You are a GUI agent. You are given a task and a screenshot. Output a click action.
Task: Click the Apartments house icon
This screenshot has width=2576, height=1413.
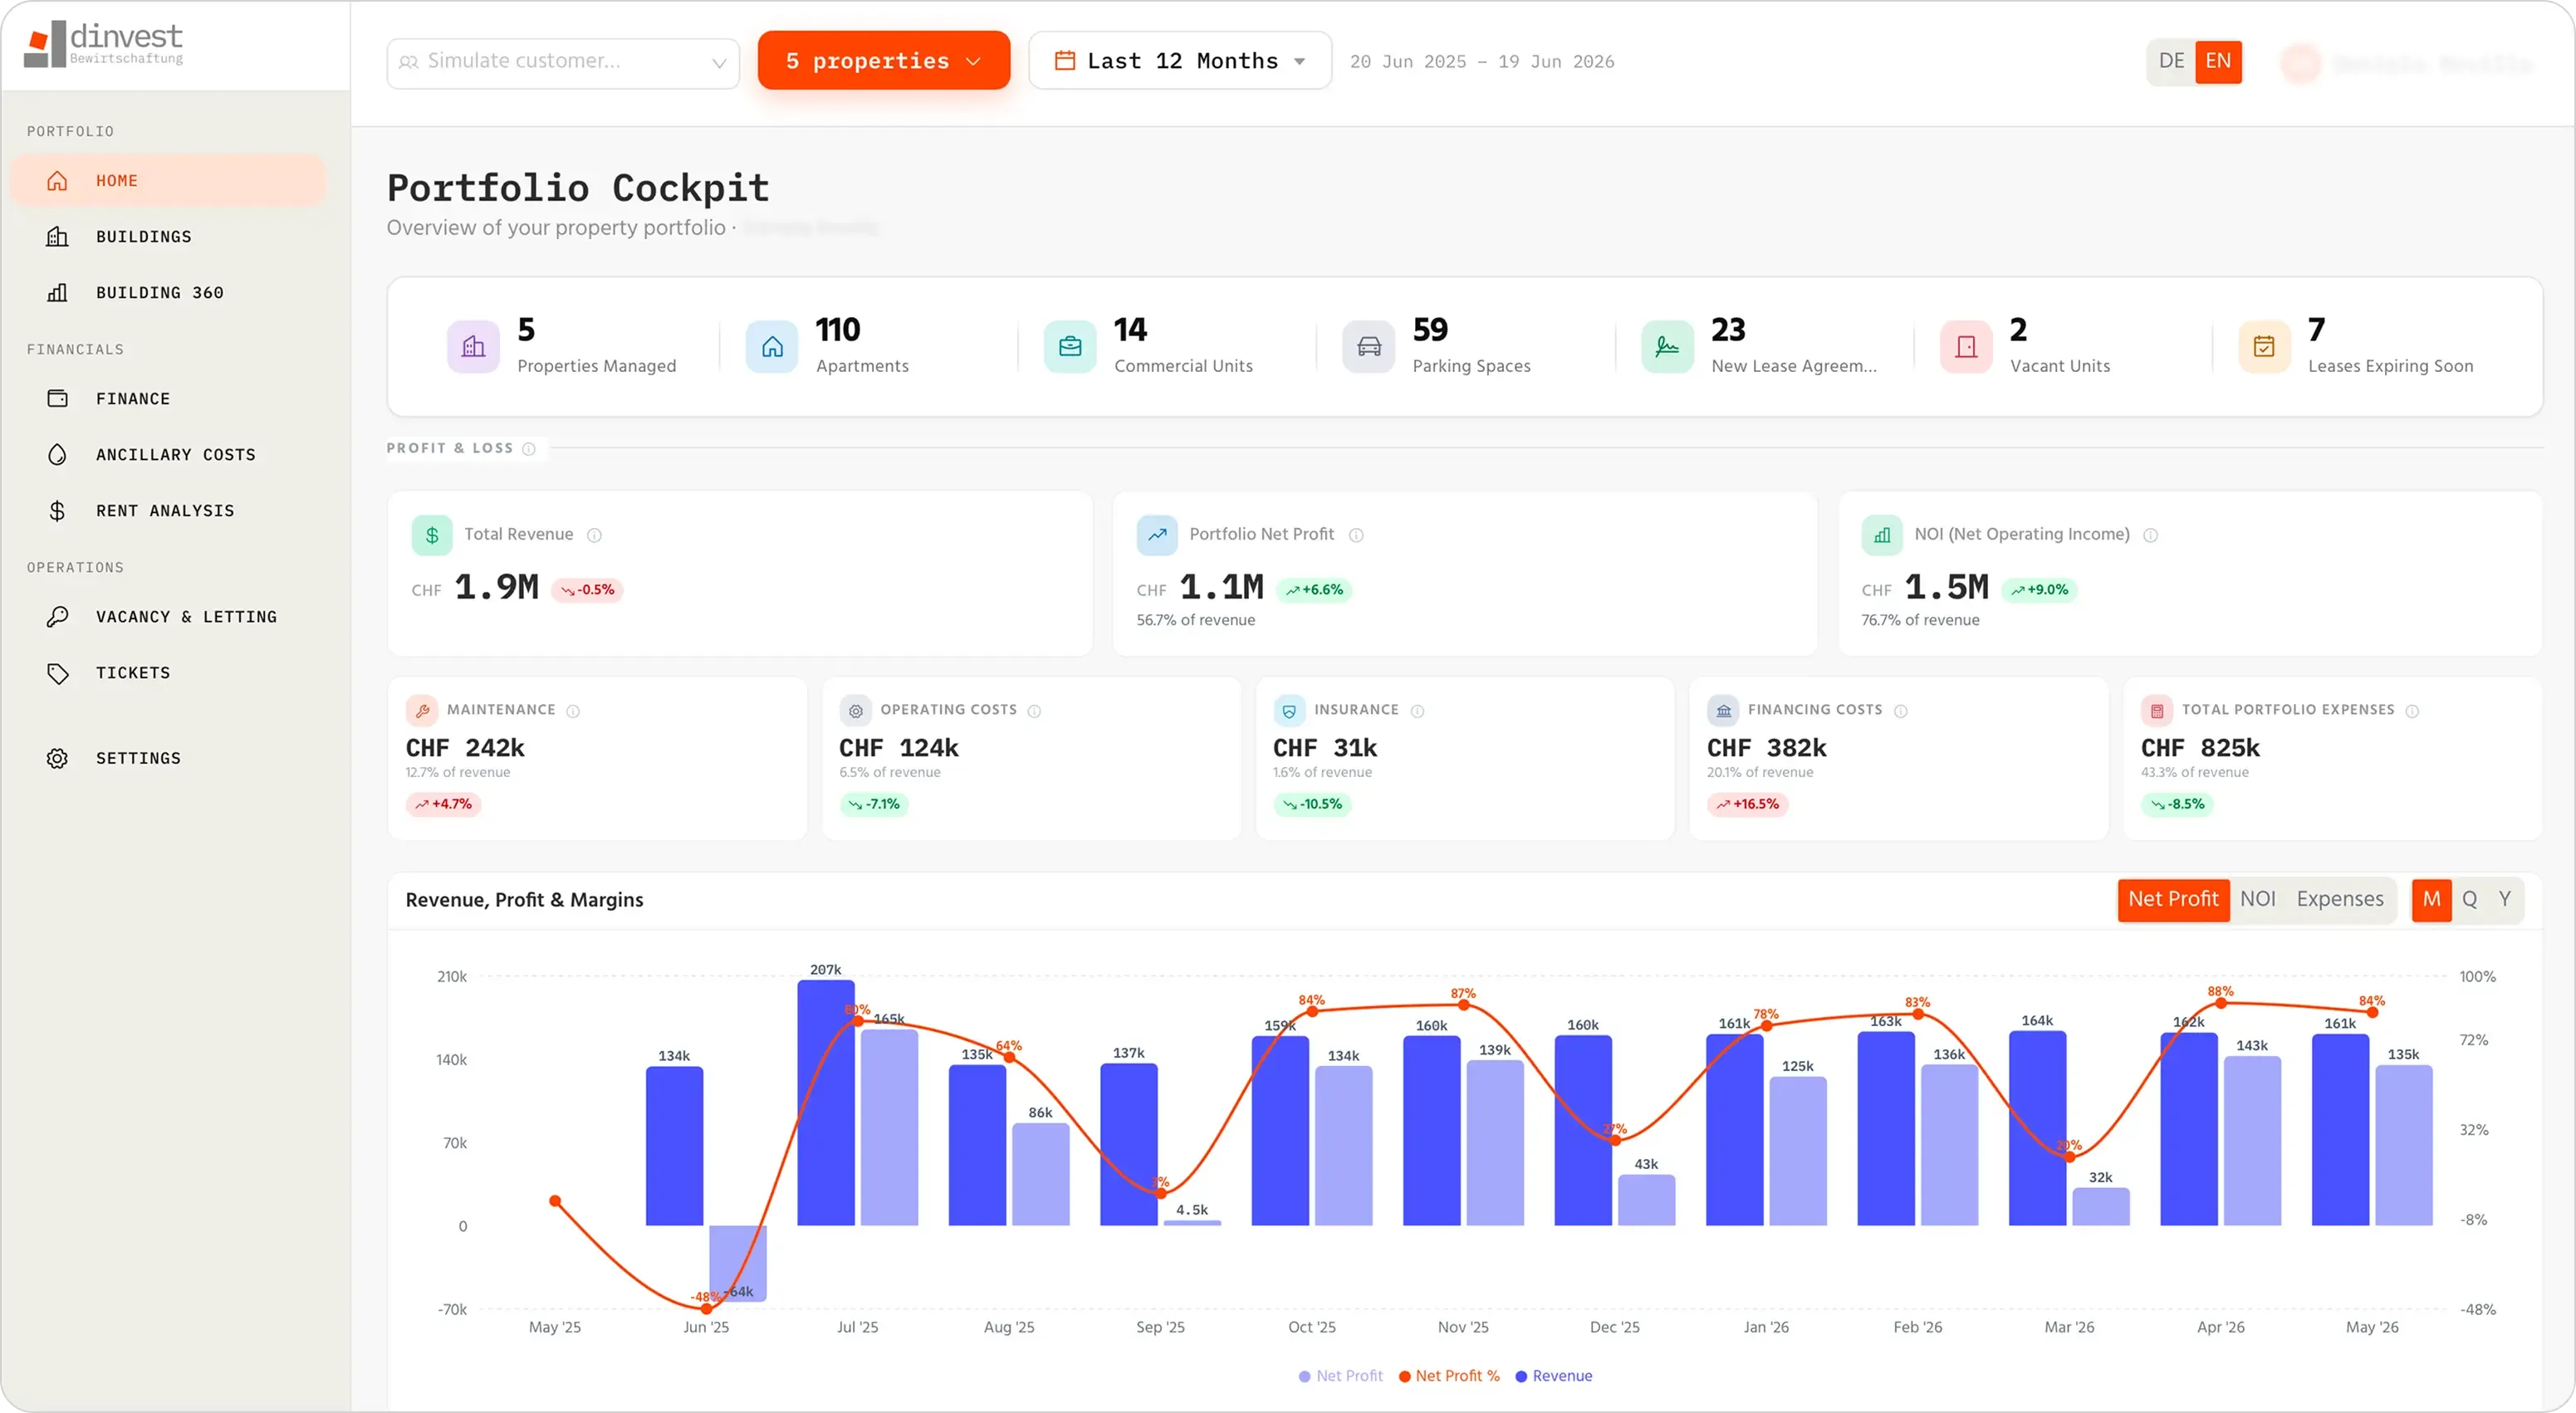point(772,347)
